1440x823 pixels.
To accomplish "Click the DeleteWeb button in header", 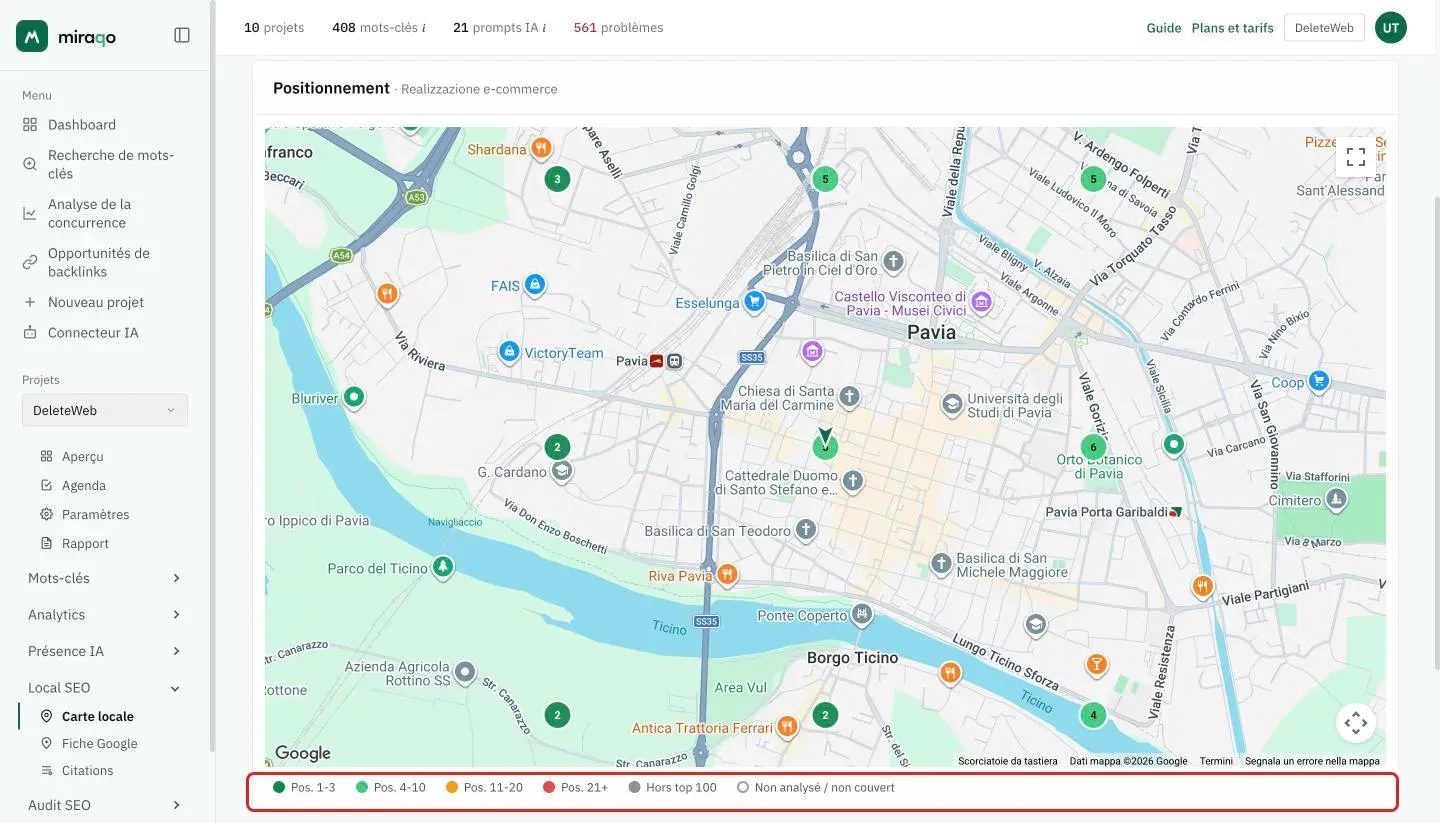I will (1324, 28).
